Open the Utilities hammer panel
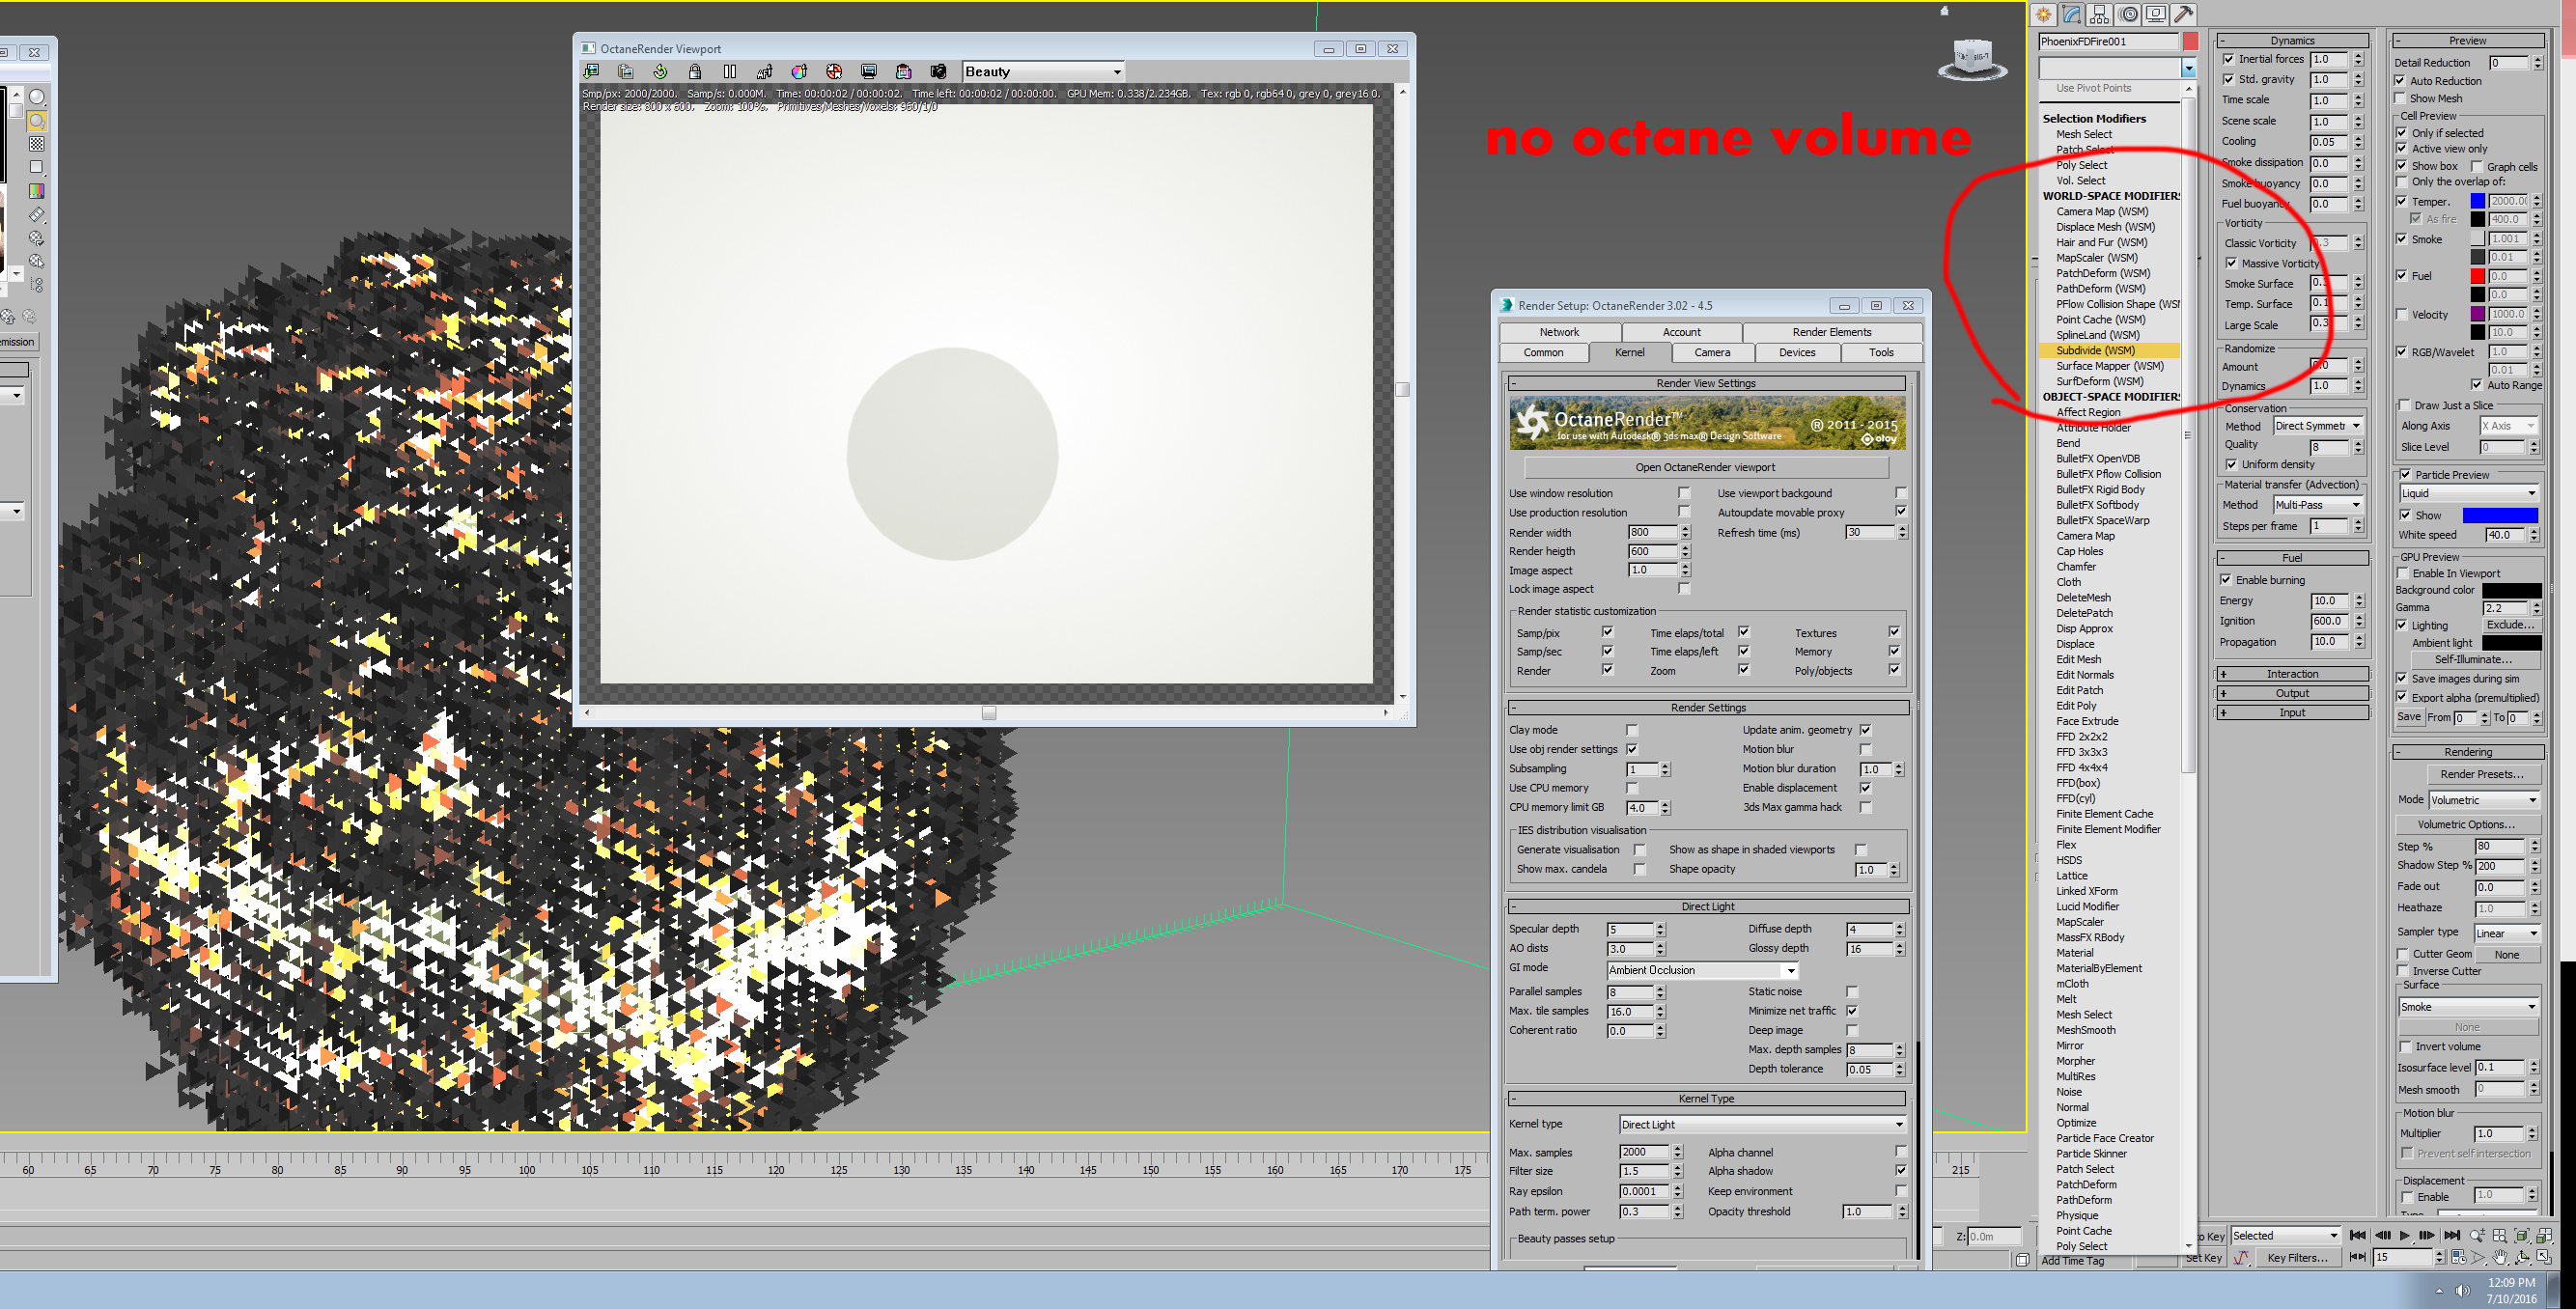This screenshot has width=2576, height=1309. [x=2184, y=14]
